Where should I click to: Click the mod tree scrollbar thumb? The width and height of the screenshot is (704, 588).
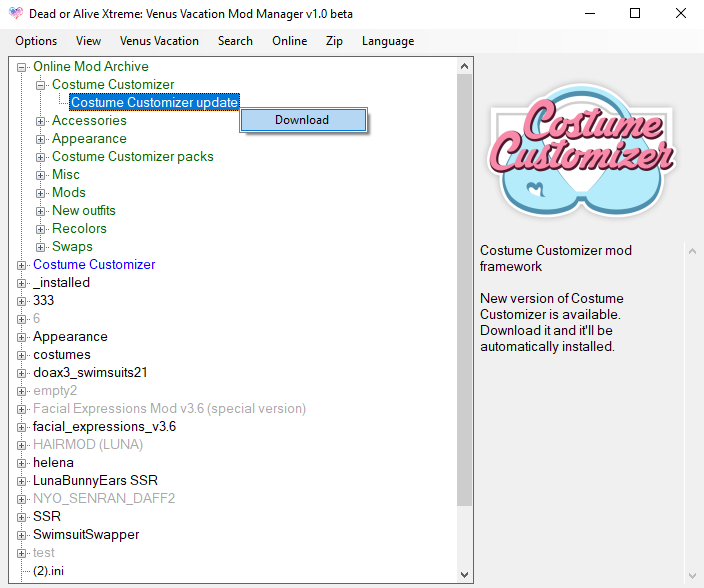click(465, 290)
